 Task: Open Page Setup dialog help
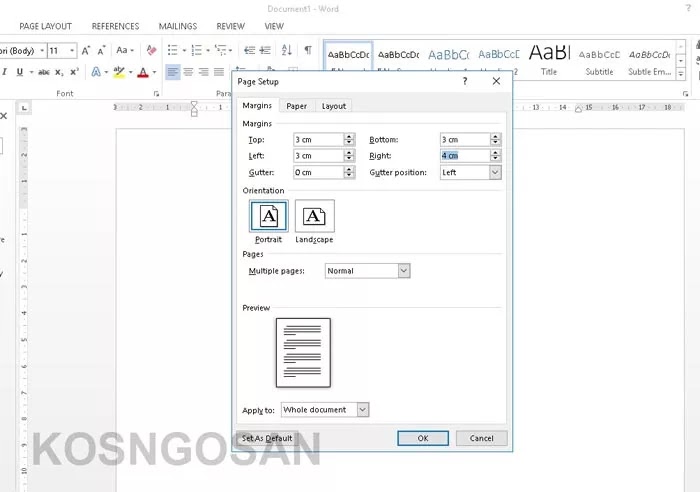click(465, 81)
